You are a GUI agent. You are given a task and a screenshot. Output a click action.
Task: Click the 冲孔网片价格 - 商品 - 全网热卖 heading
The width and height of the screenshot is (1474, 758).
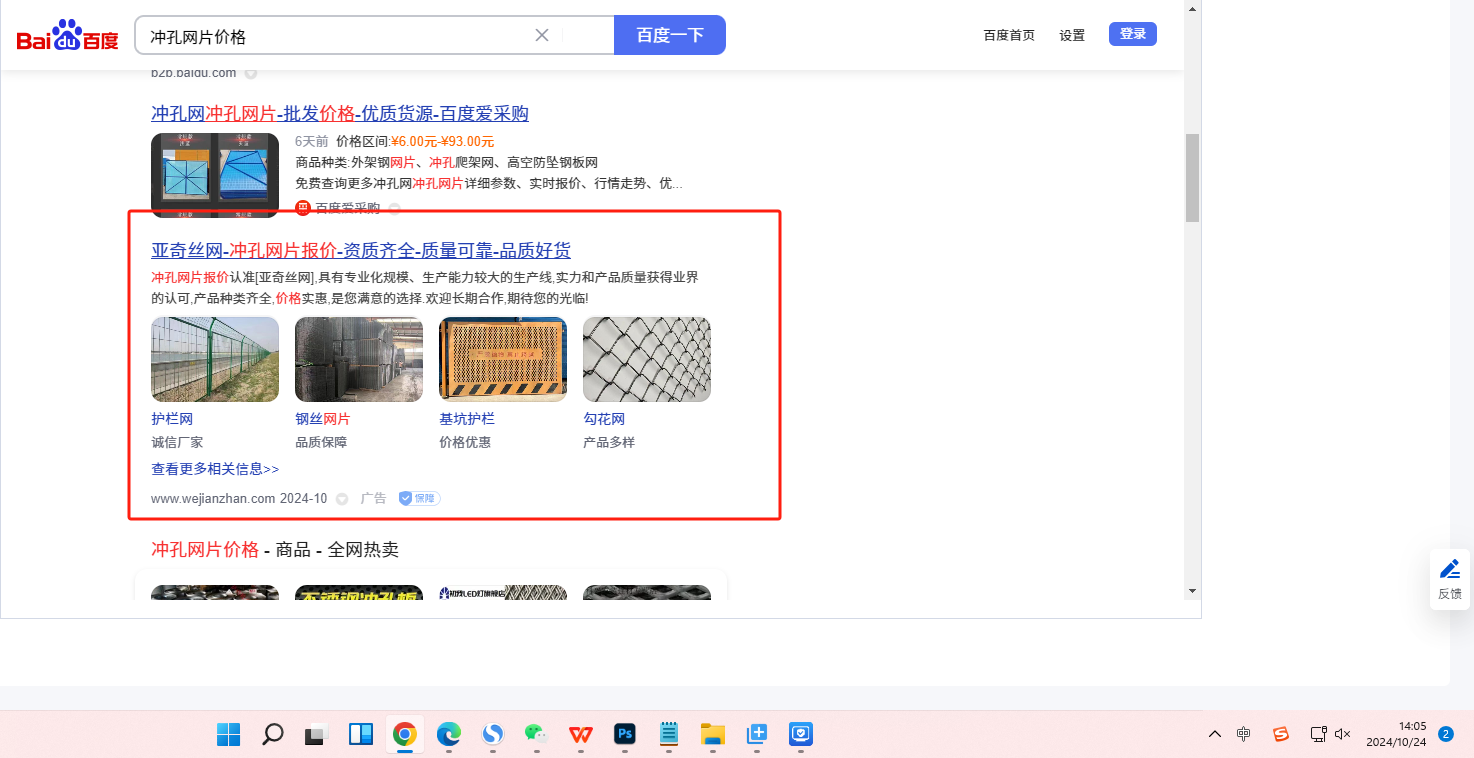pyautogui.click(x=275, y=550)
